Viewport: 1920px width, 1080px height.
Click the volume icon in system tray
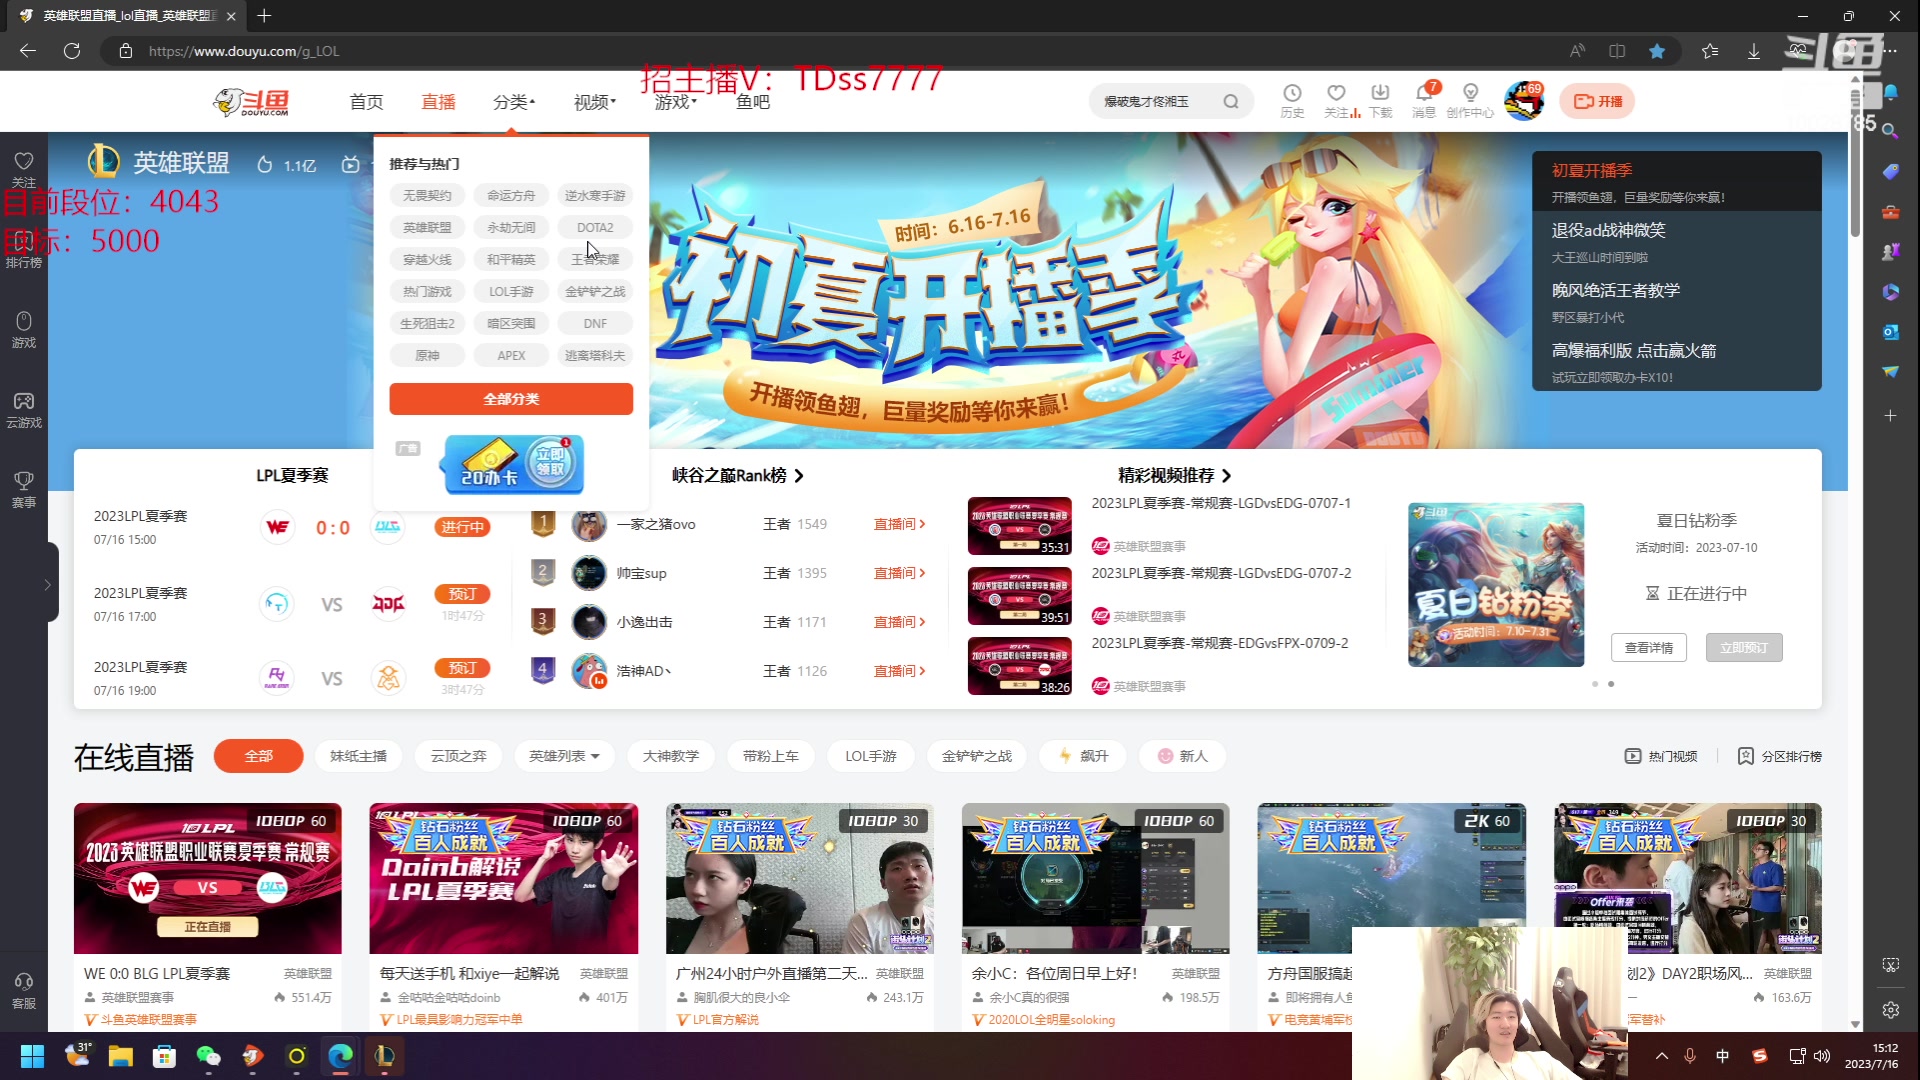[x=1822, y=1056]
